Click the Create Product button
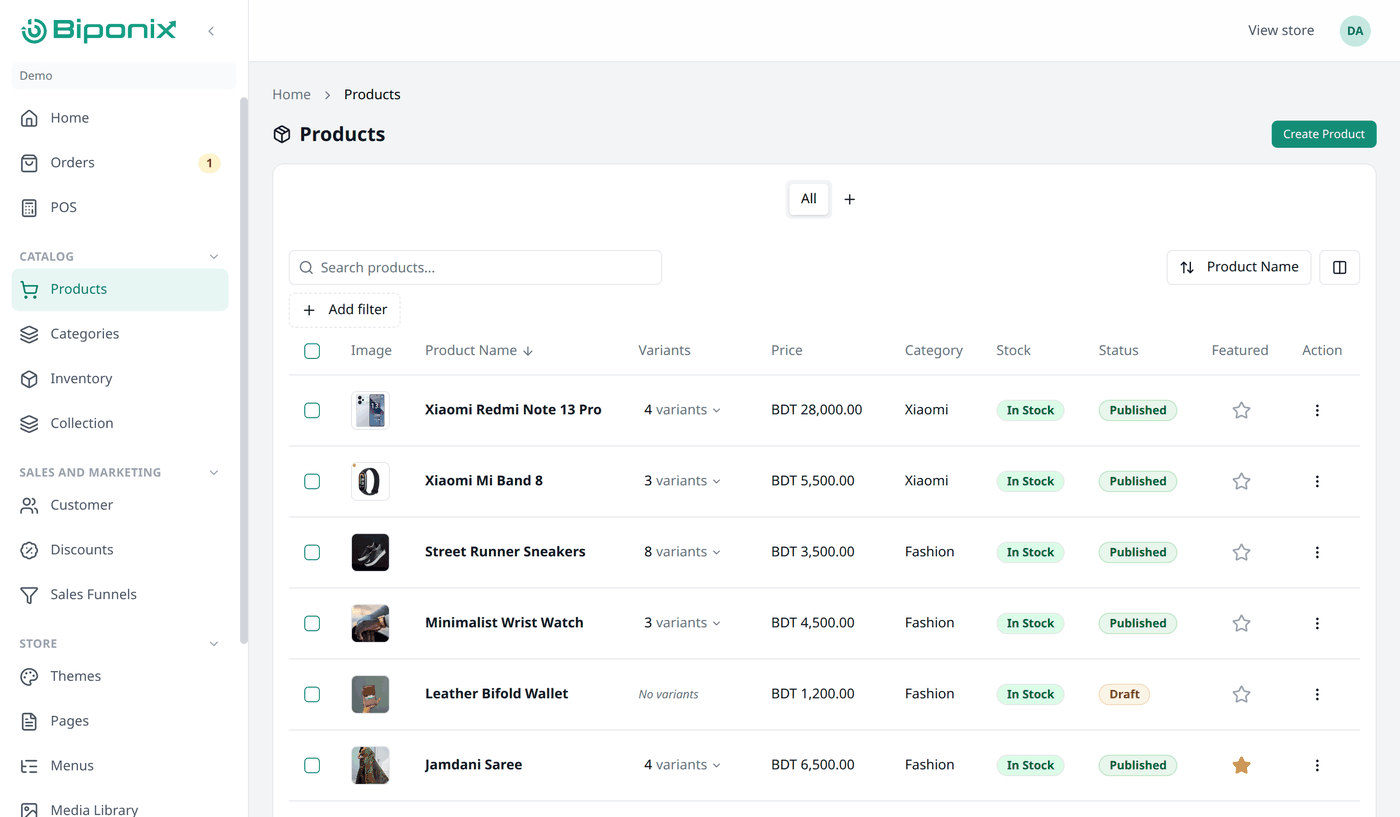 1324,134
